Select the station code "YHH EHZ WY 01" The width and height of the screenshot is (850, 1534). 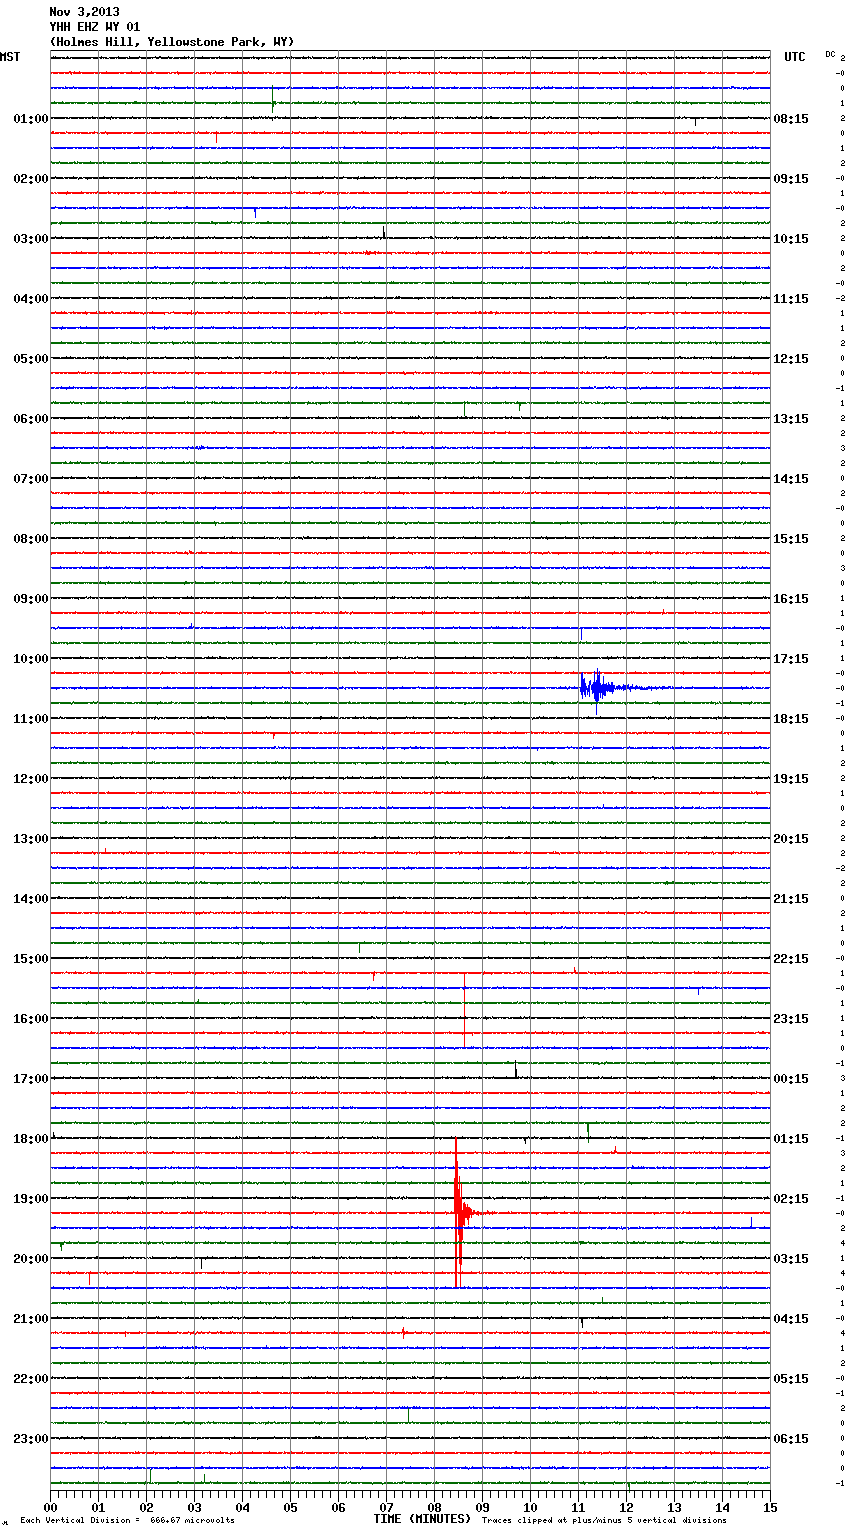95,27
